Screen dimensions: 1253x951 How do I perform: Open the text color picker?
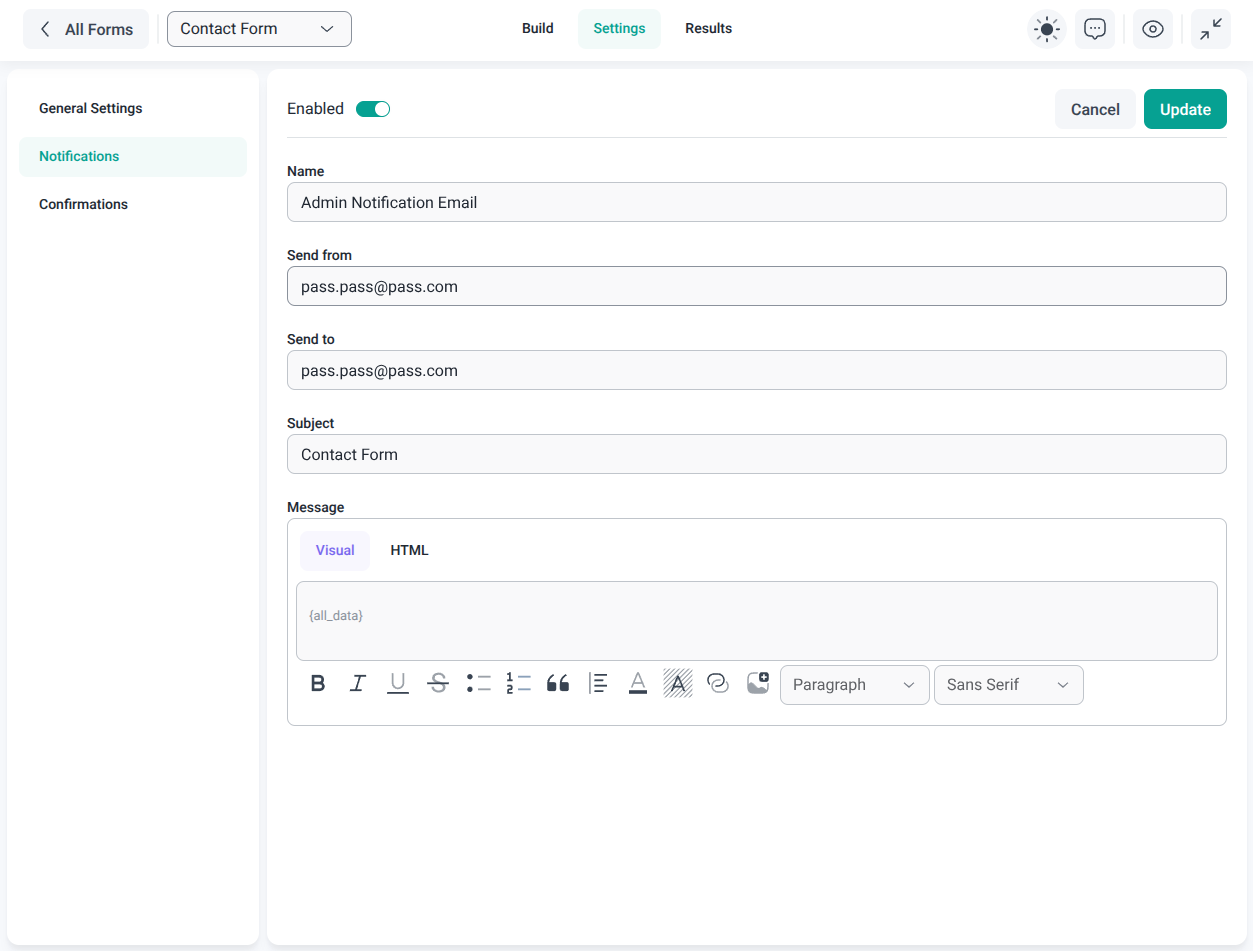638,684
